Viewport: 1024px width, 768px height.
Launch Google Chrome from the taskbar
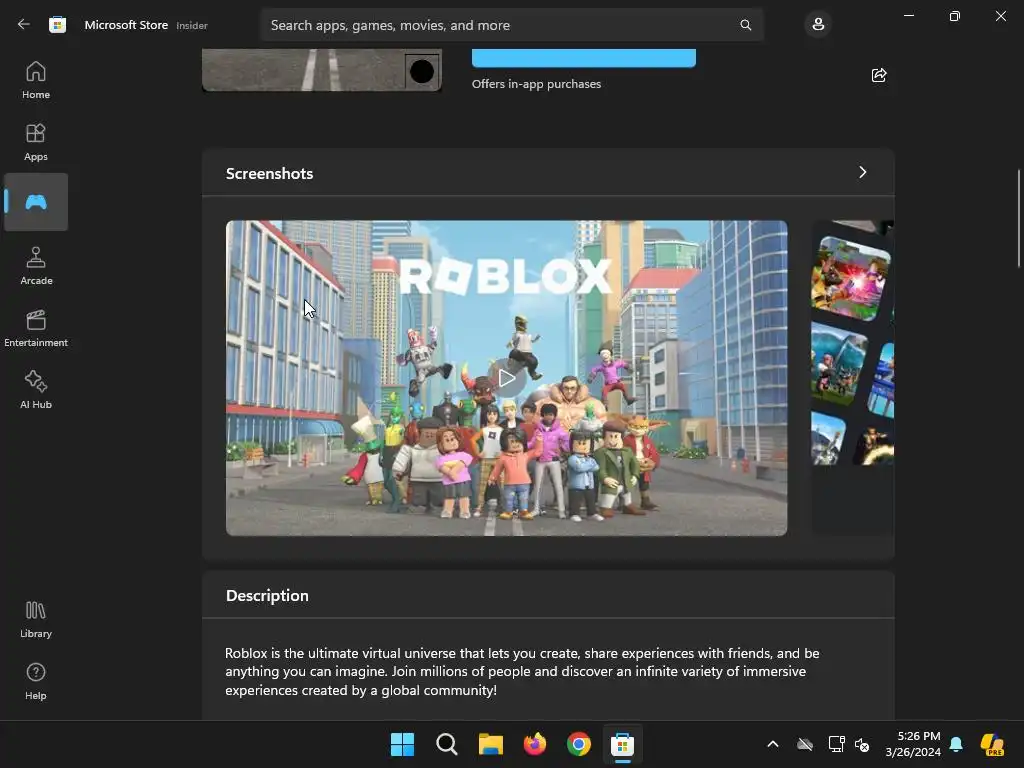pos(579,744)
